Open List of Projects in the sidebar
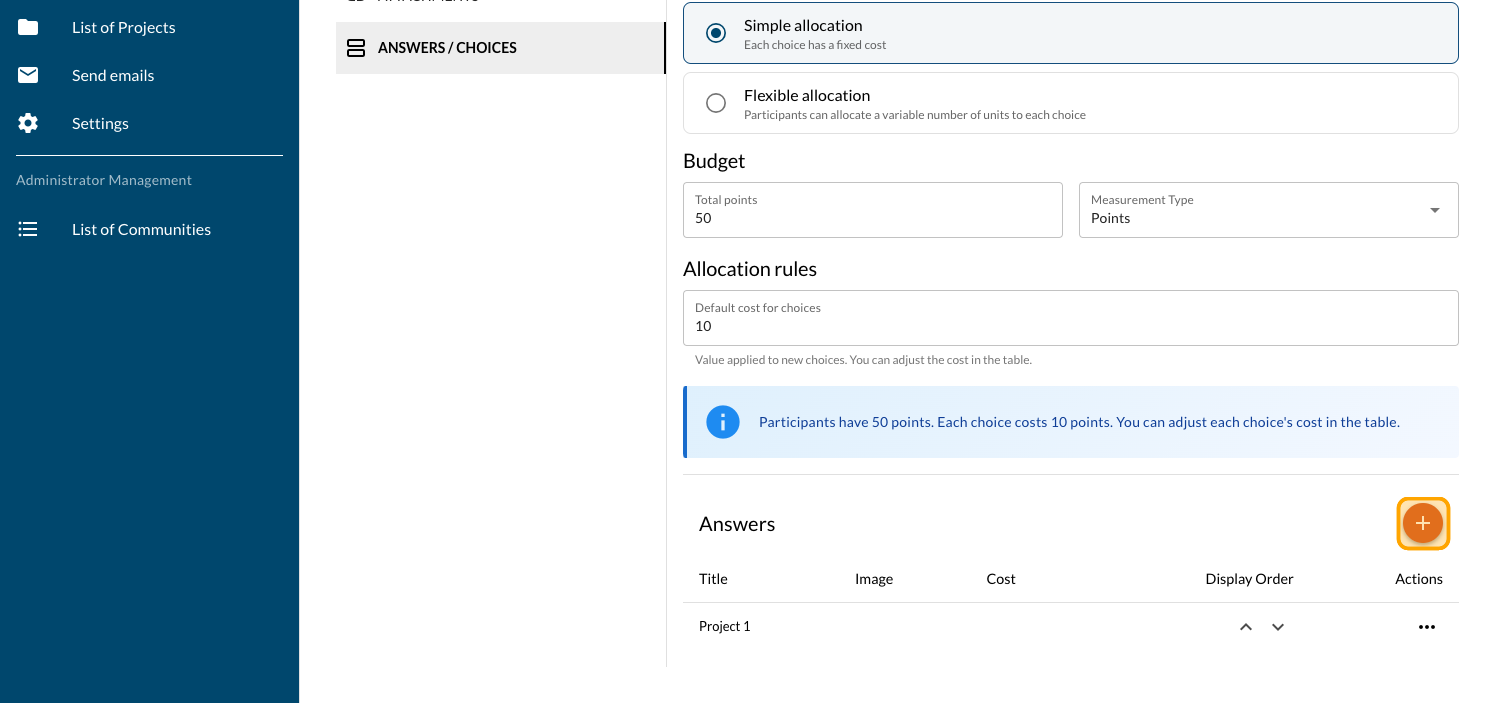Viewport: 1511px width, 703px height. 123,27
